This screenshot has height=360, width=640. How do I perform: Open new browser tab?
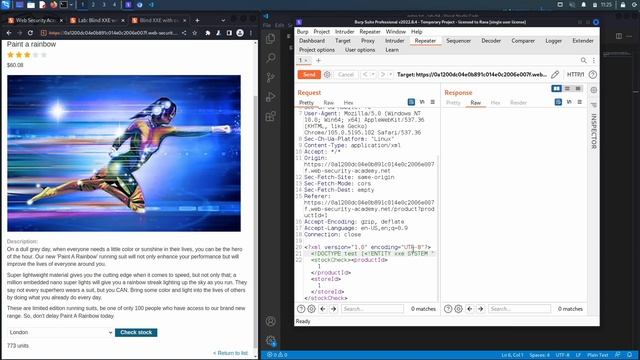click(x=197, y=20)
